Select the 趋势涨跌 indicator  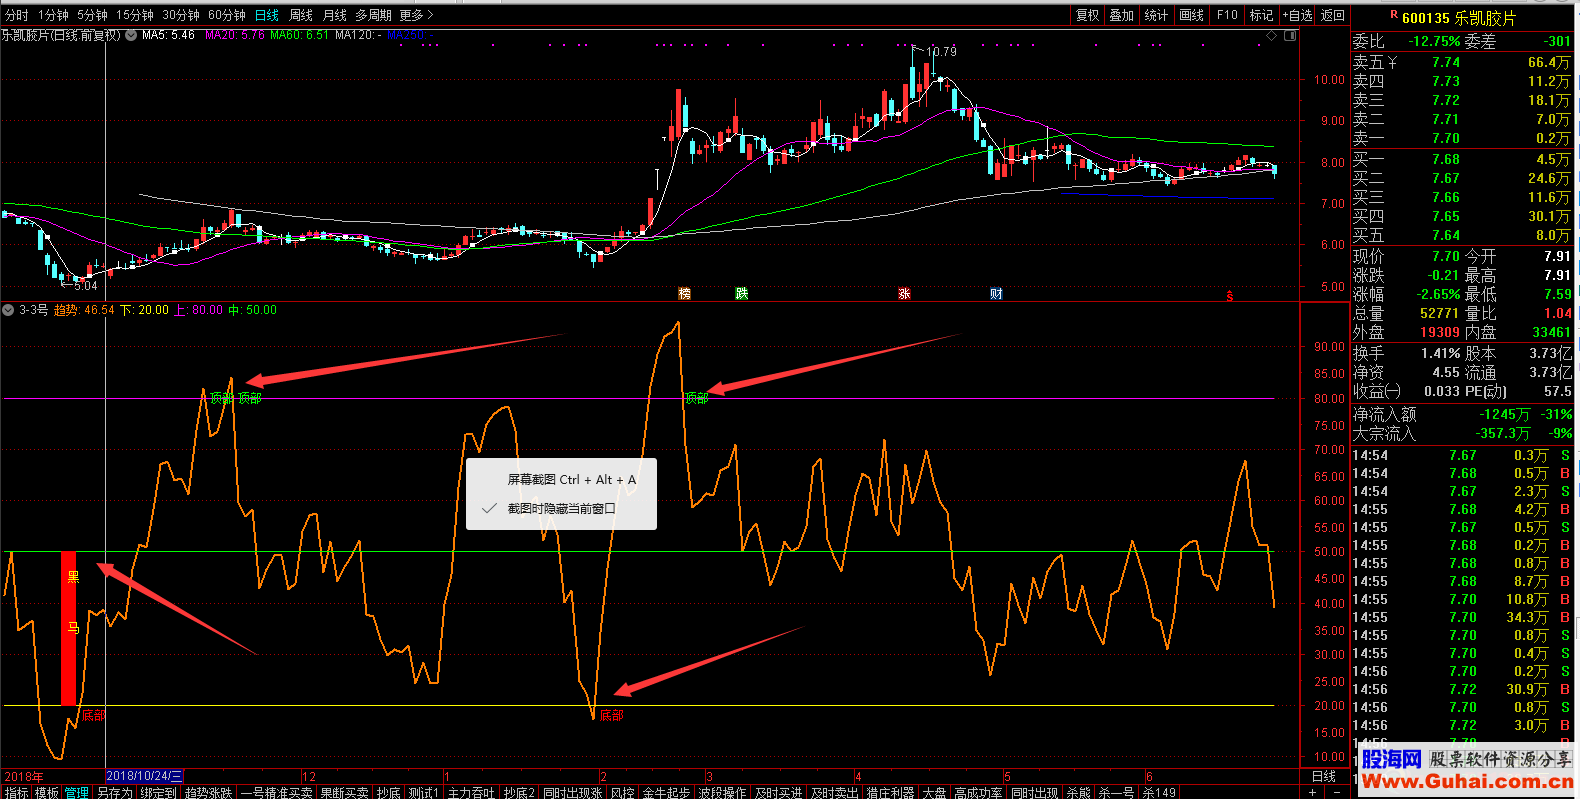[x=208, y=792]
